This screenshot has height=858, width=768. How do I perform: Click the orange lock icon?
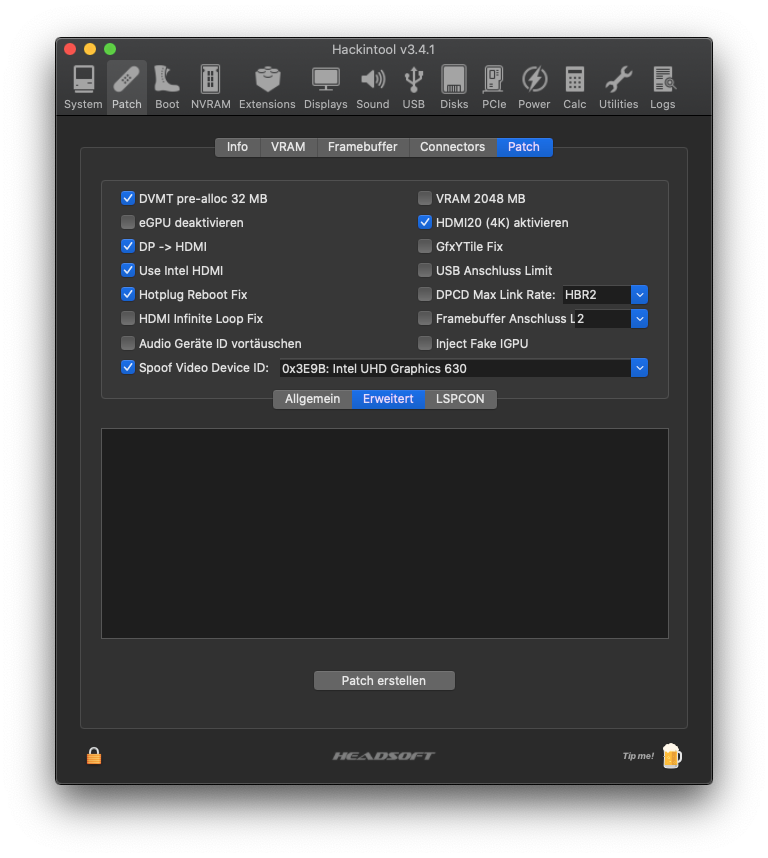pyautogui.click(x=94, y=756)
